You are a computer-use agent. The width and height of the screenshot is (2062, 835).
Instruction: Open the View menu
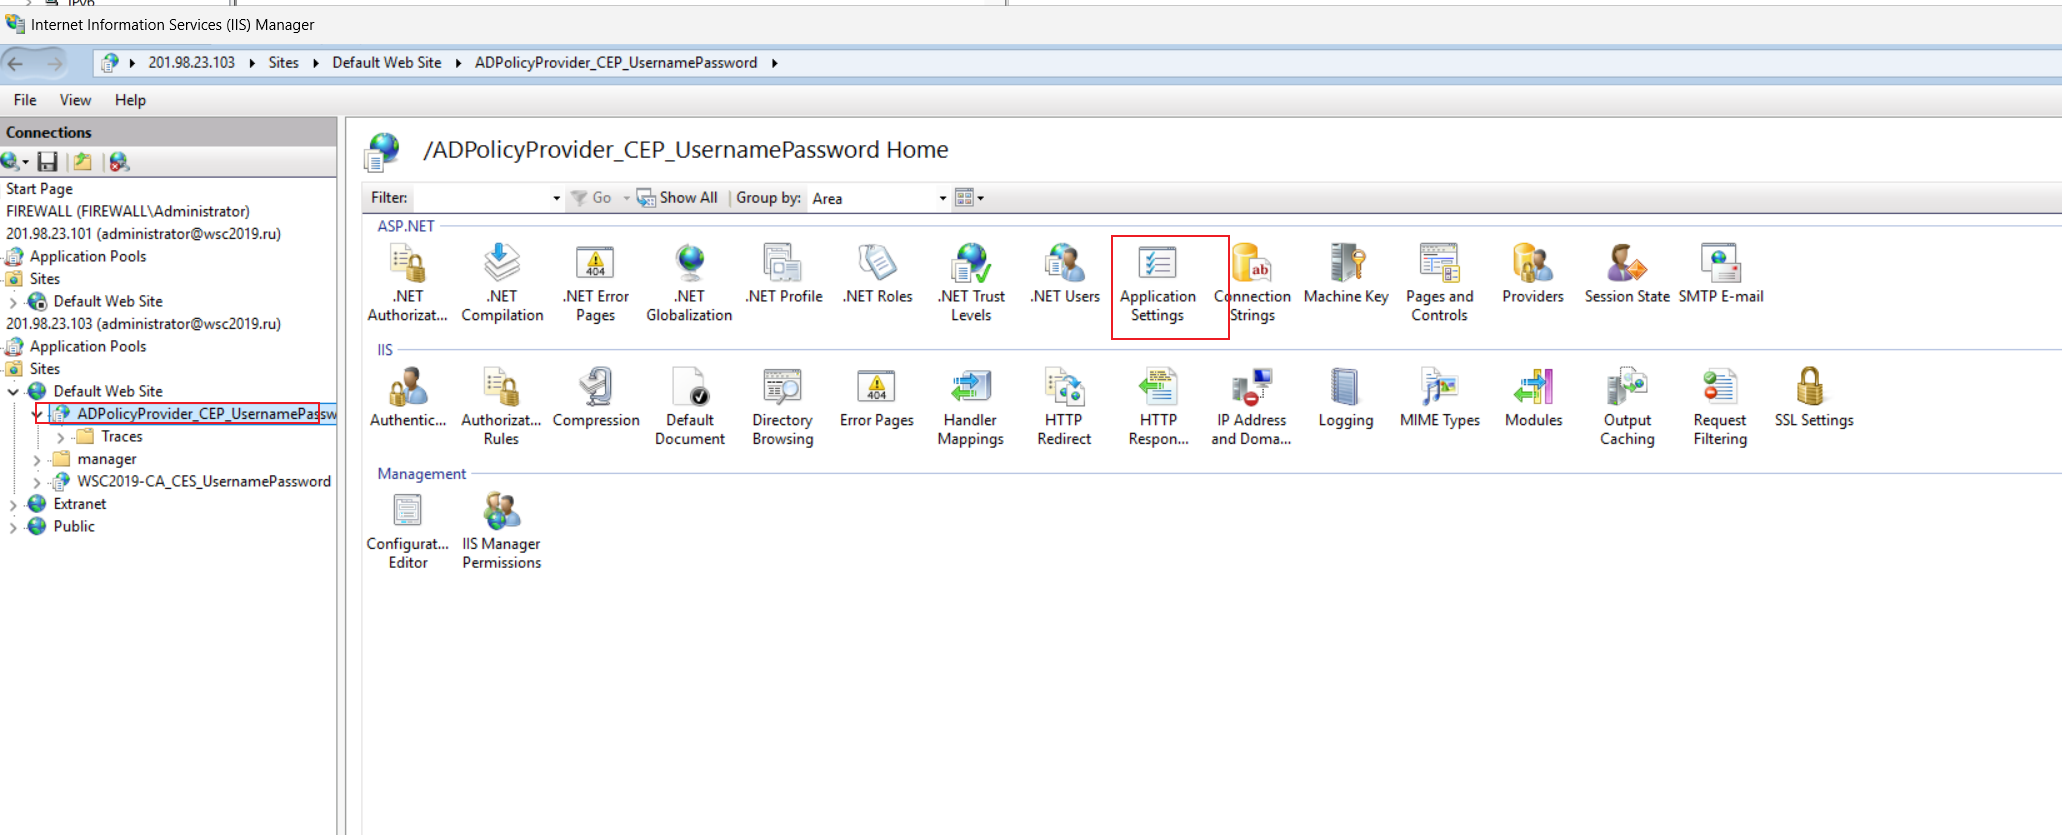coord(75,100)
